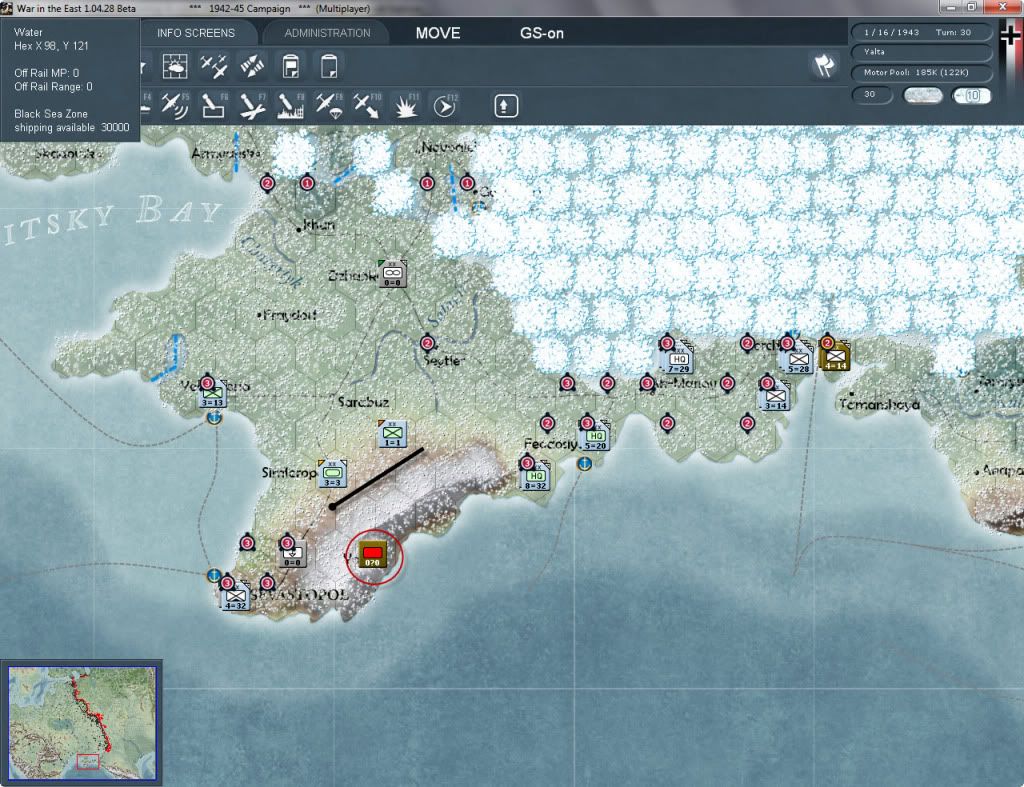This screenshot has height=787, width=1024.
Task: Select the F6 bomb unit mode
Action: click(x=214, y=106)
